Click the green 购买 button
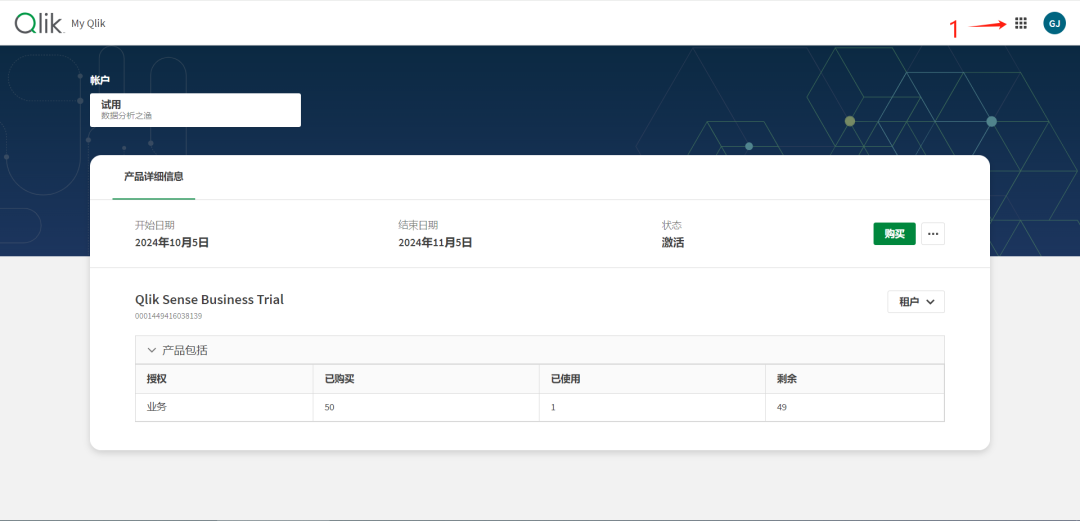The image size is (1080, 521). [894, 234]
